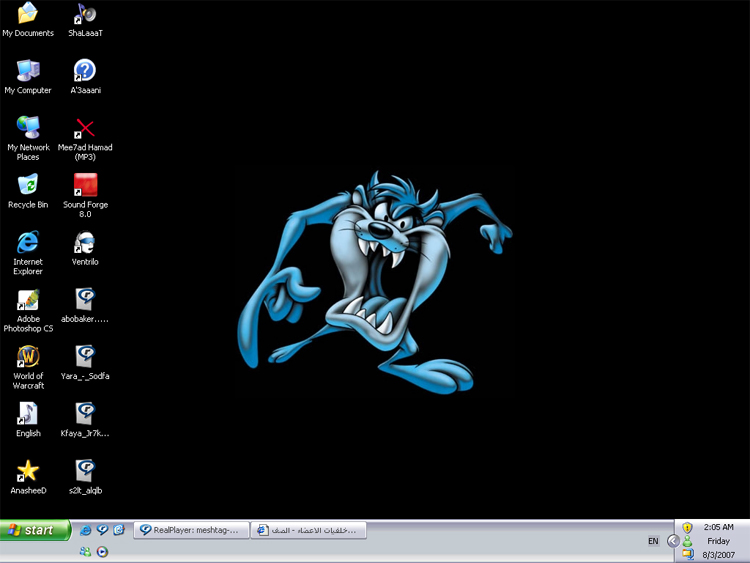Click the Friday day label in tray

(x=718, y=541)
